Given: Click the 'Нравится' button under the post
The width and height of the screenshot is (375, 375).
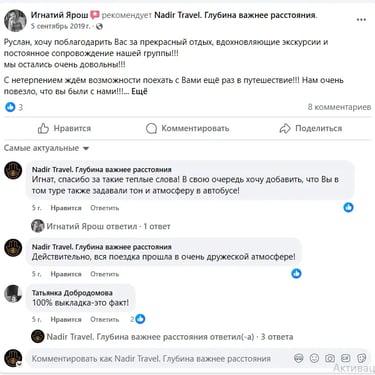Looking at the screenshot, I should [x=64, y=128].
